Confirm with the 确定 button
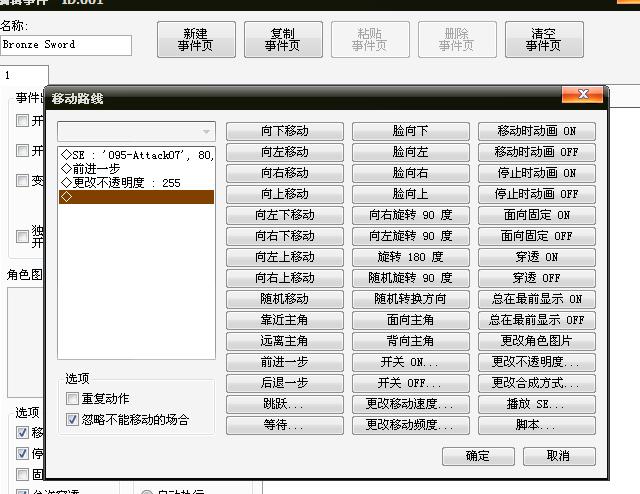 [x=478, y=456]
